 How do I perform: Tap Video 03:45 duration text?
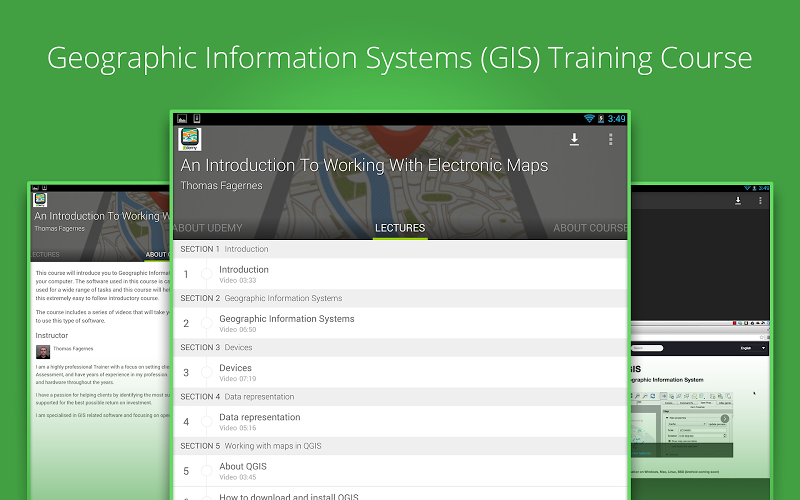(x=238, y=478)
